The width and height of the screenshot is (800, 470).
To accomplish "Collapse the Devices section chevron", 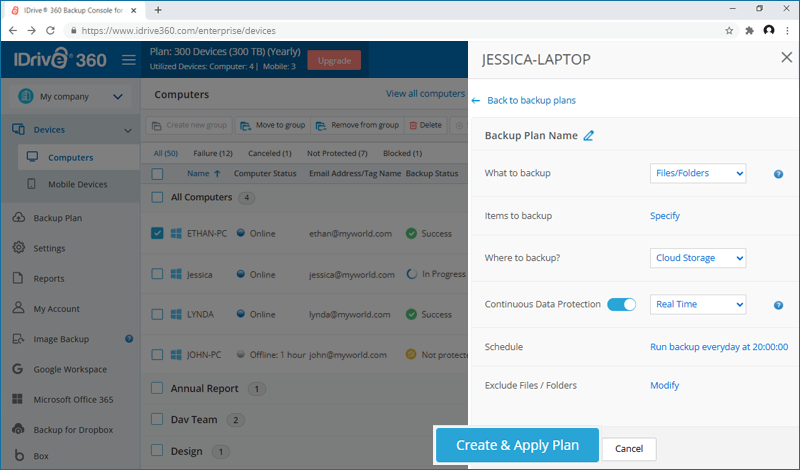I will 128,130.
